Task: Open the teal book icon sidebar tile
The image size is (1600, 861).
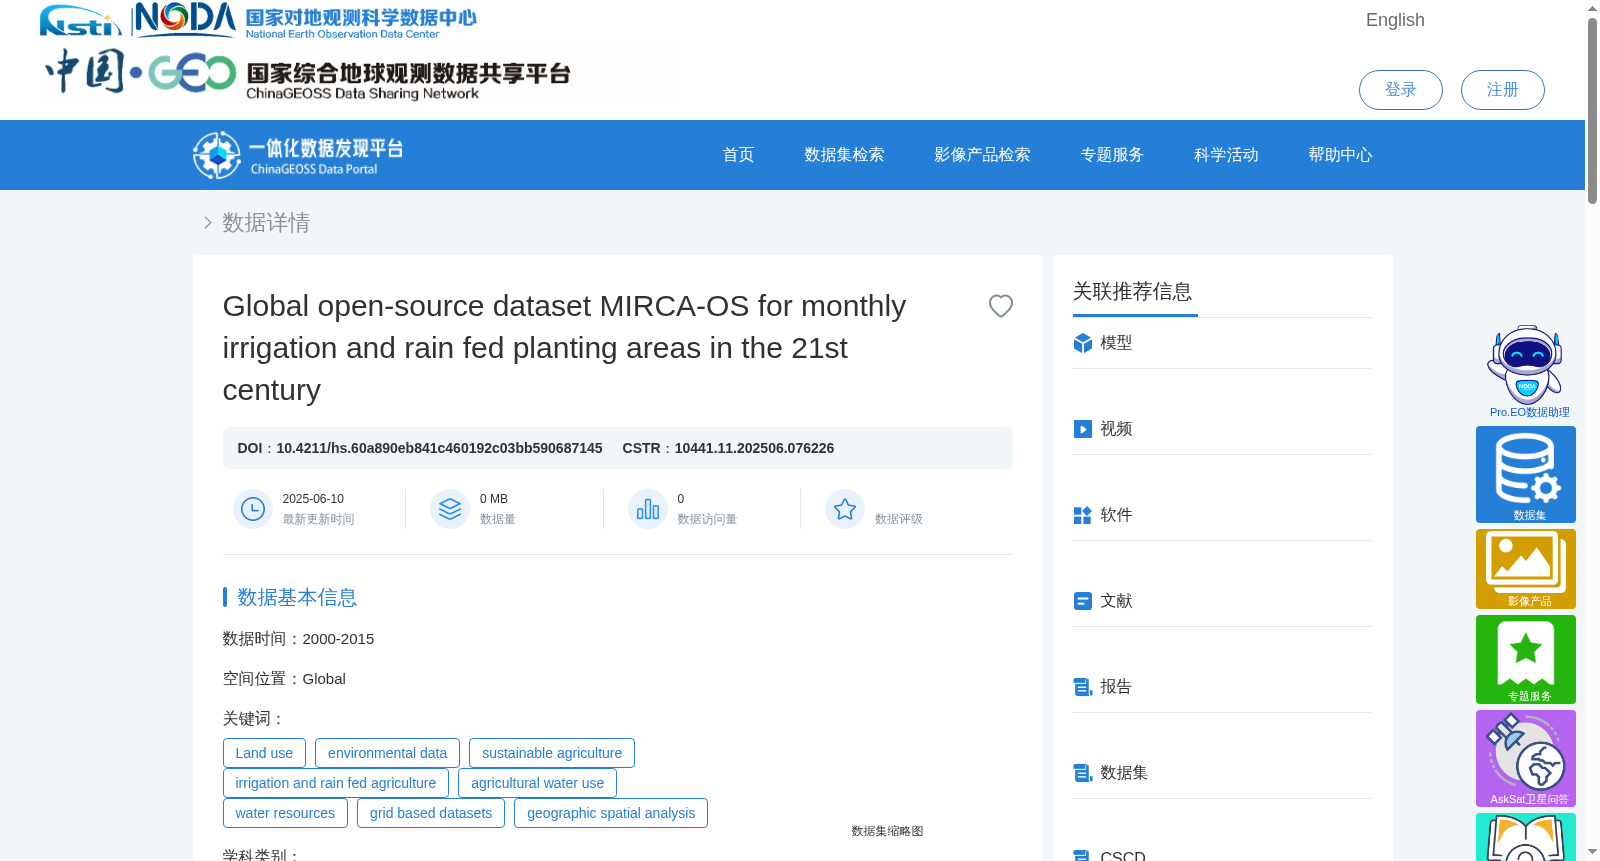Action: point(1526,837)
